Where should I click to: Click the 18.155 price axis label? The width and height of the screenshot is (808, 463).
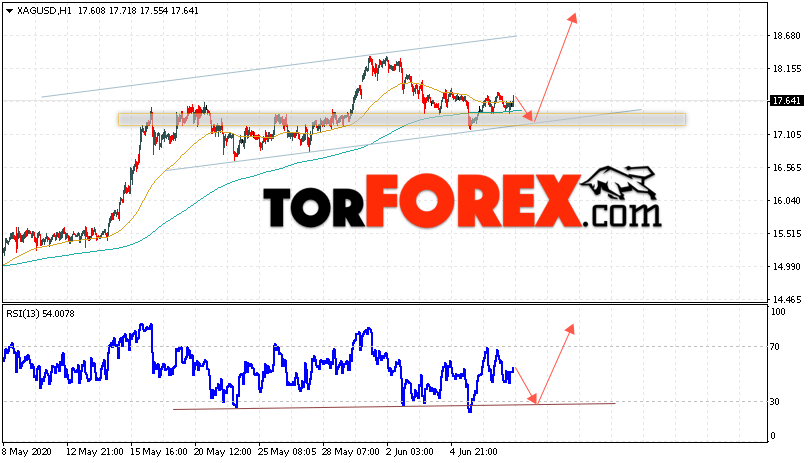tap(786, 69)
